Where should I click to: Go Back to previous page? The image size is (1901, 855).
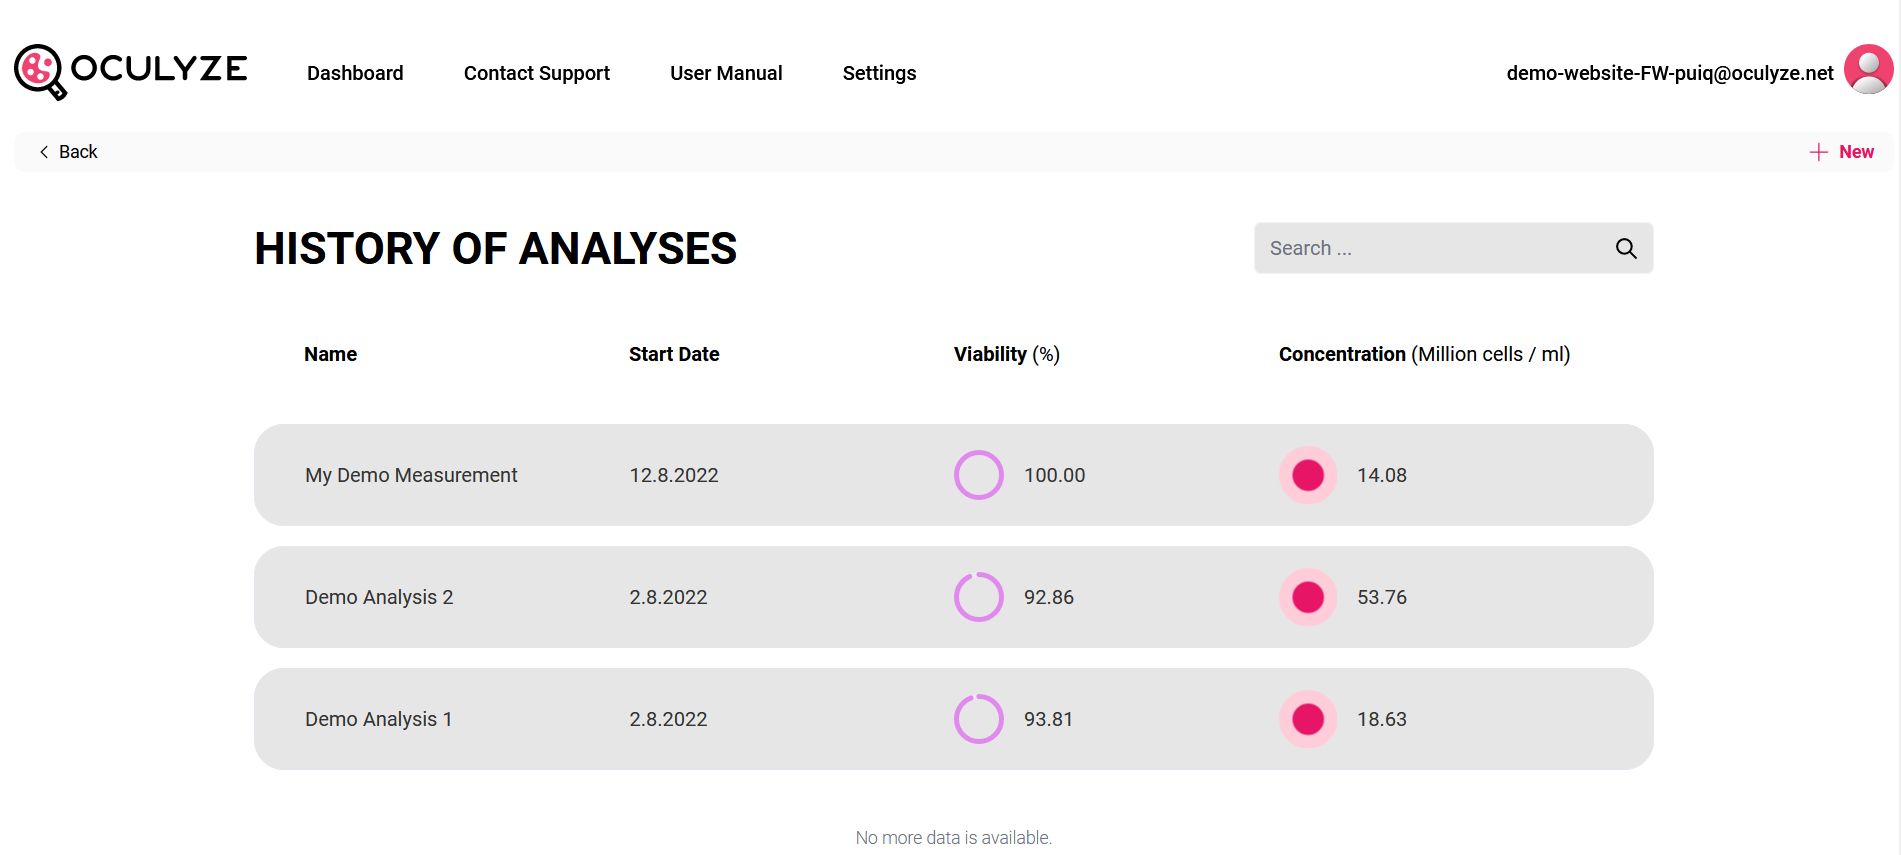68,152
